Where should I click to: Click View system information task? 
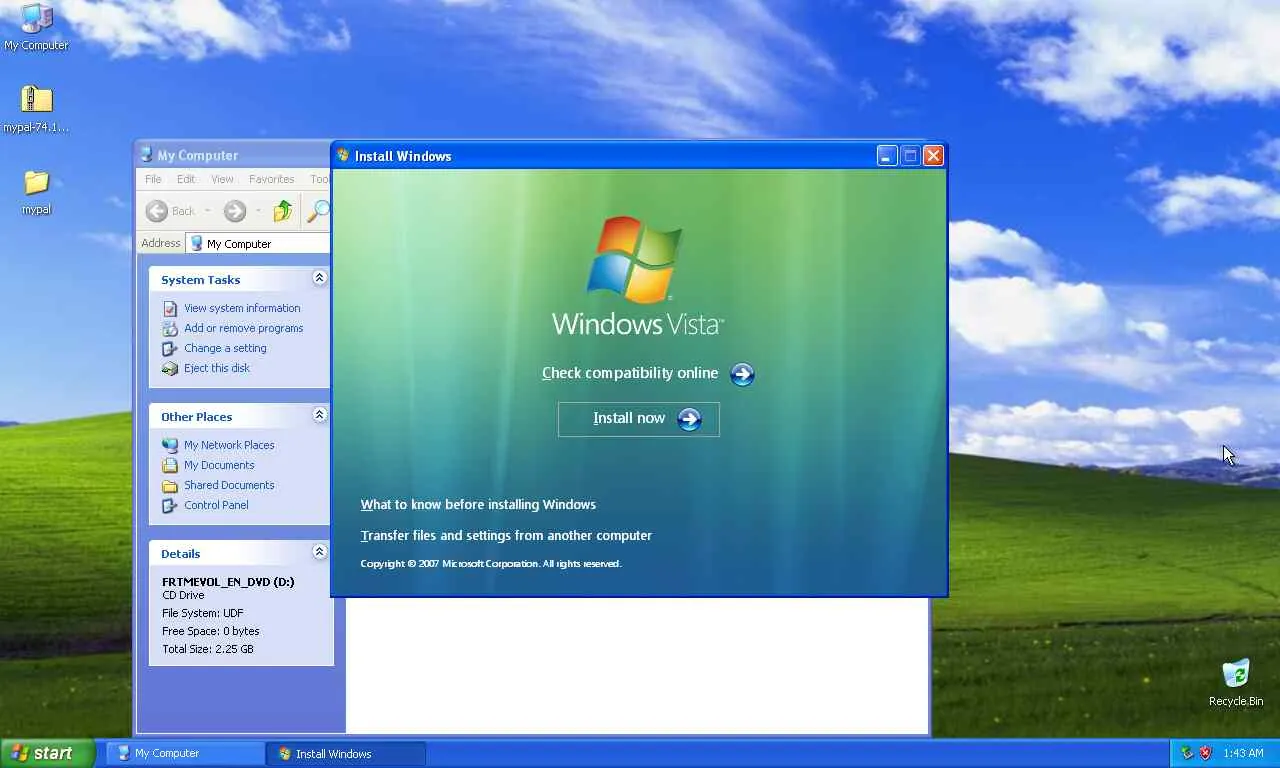point(242,308)
